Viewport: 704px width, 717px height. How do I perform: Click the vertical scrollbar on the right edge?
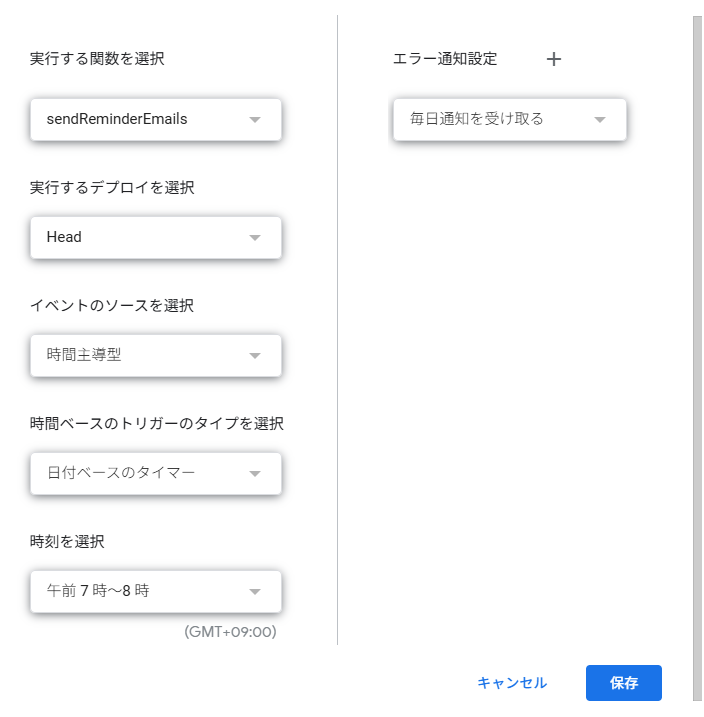[x=698, y=358]
